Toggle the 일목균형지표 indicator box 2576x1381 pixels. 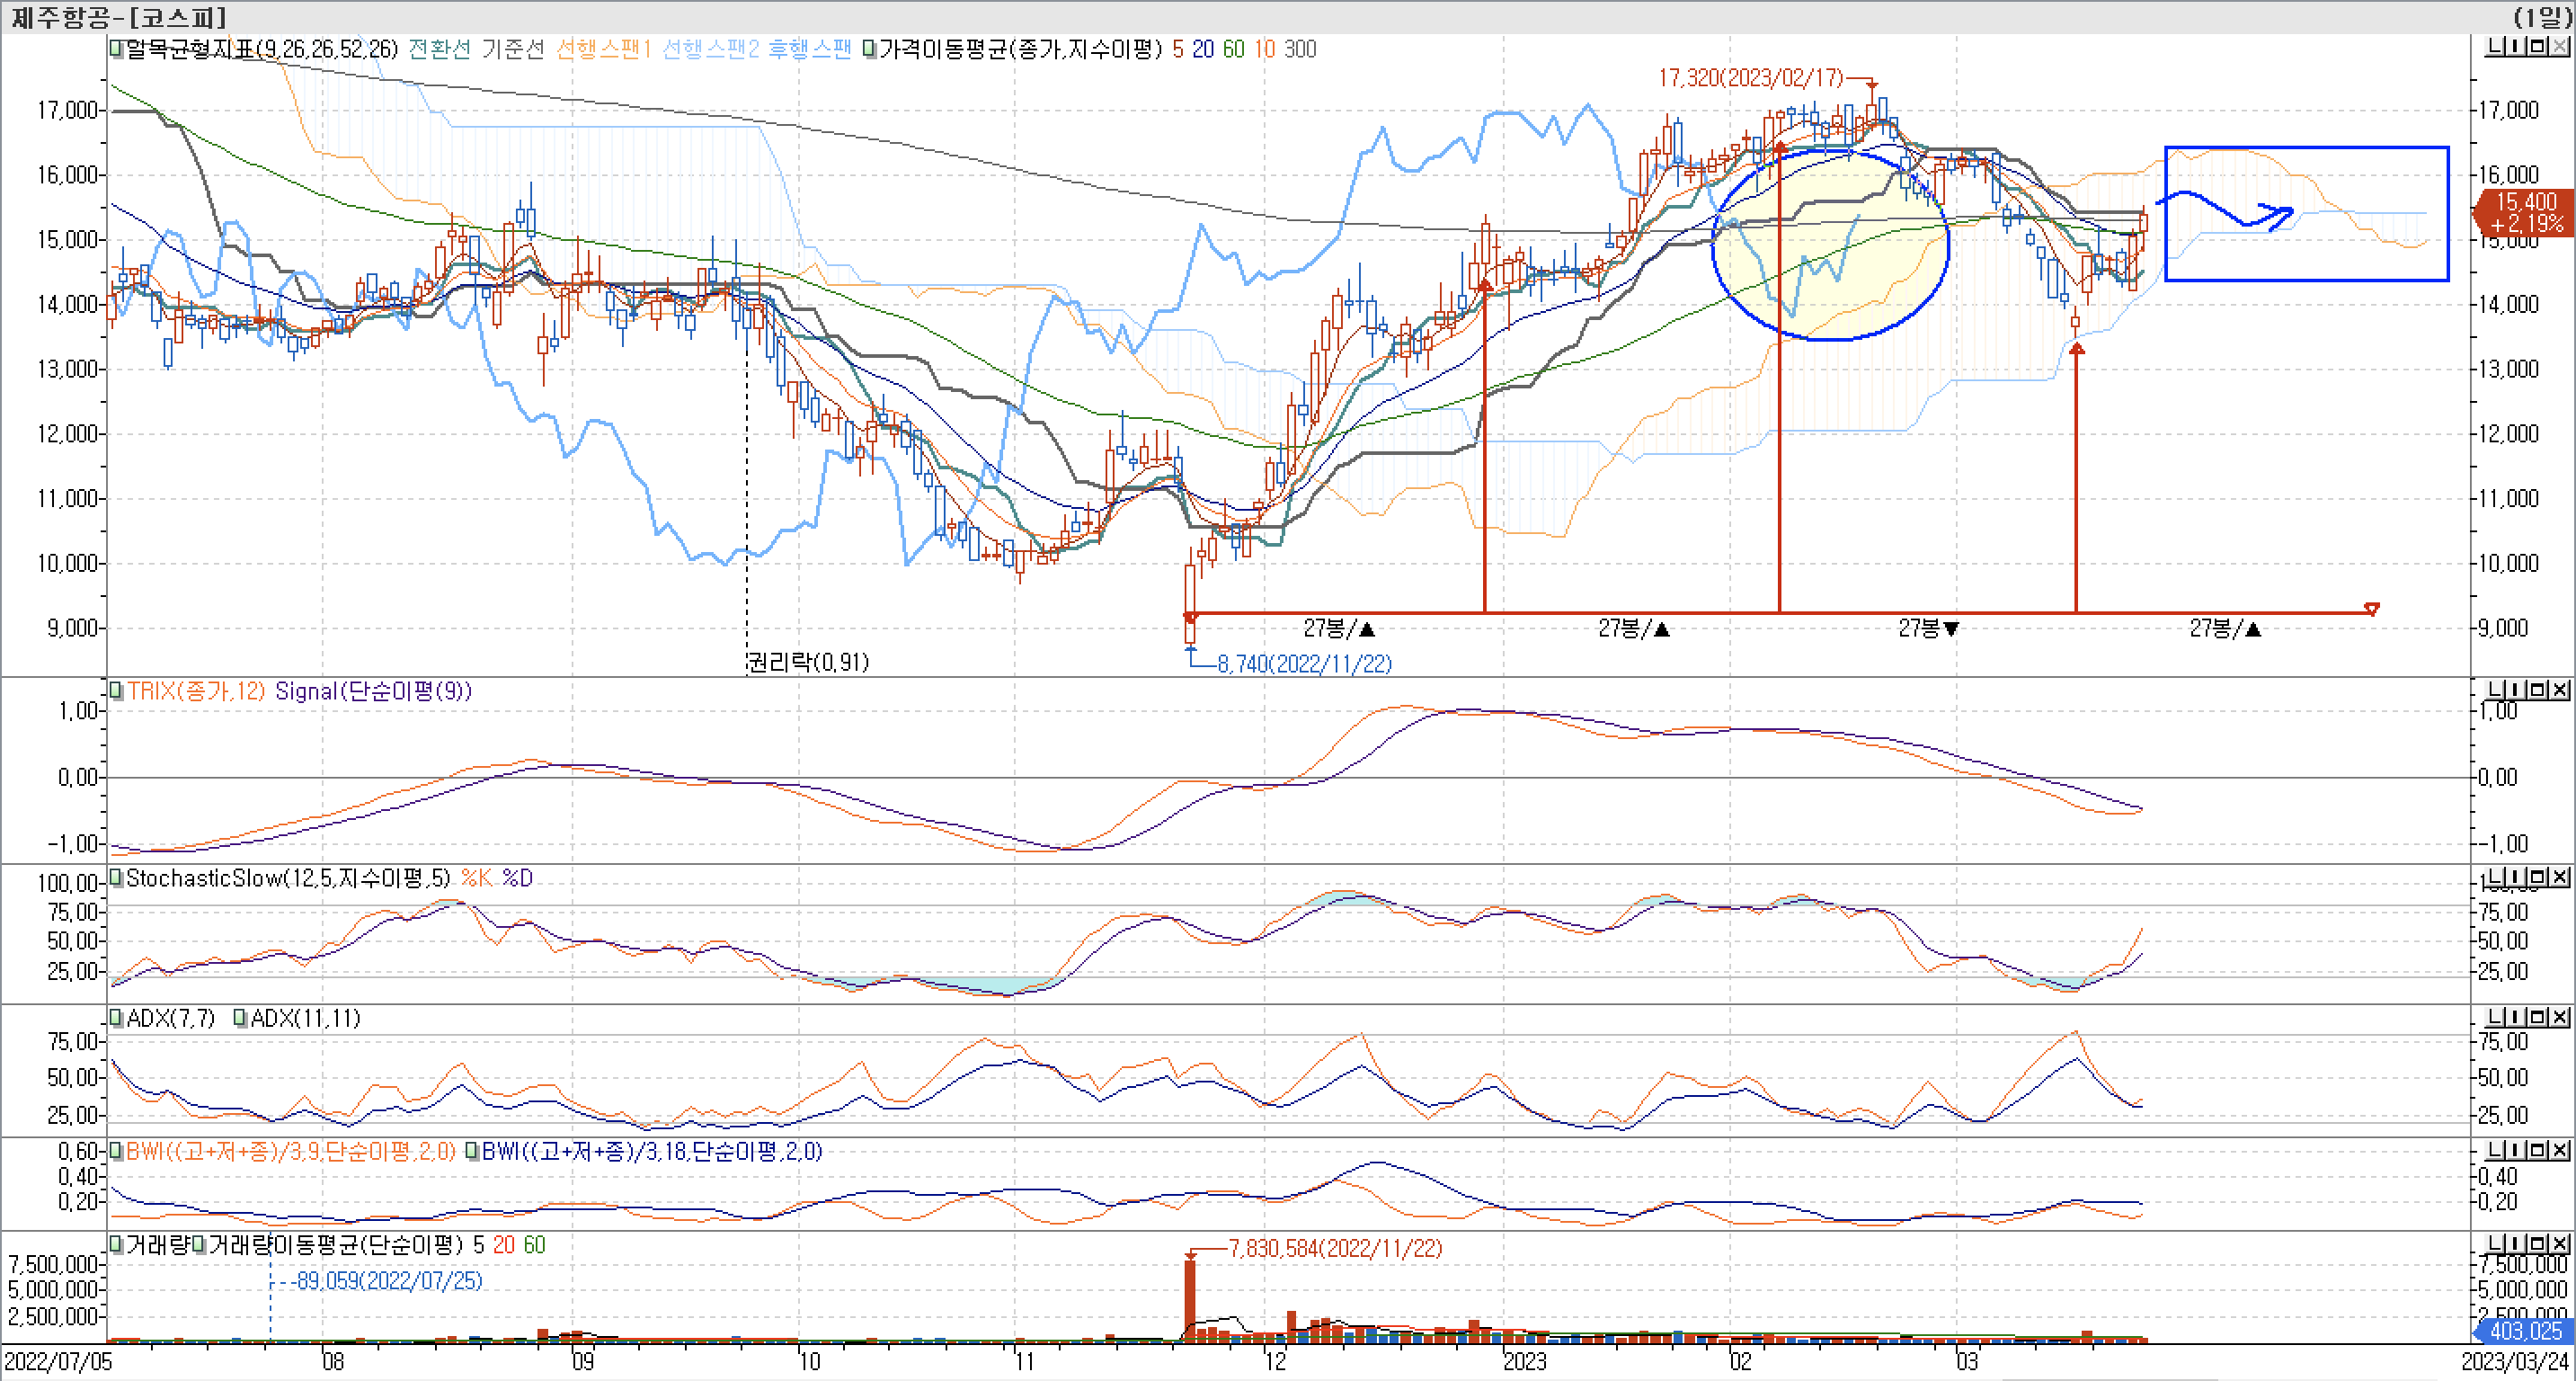[x=117, y=49]
